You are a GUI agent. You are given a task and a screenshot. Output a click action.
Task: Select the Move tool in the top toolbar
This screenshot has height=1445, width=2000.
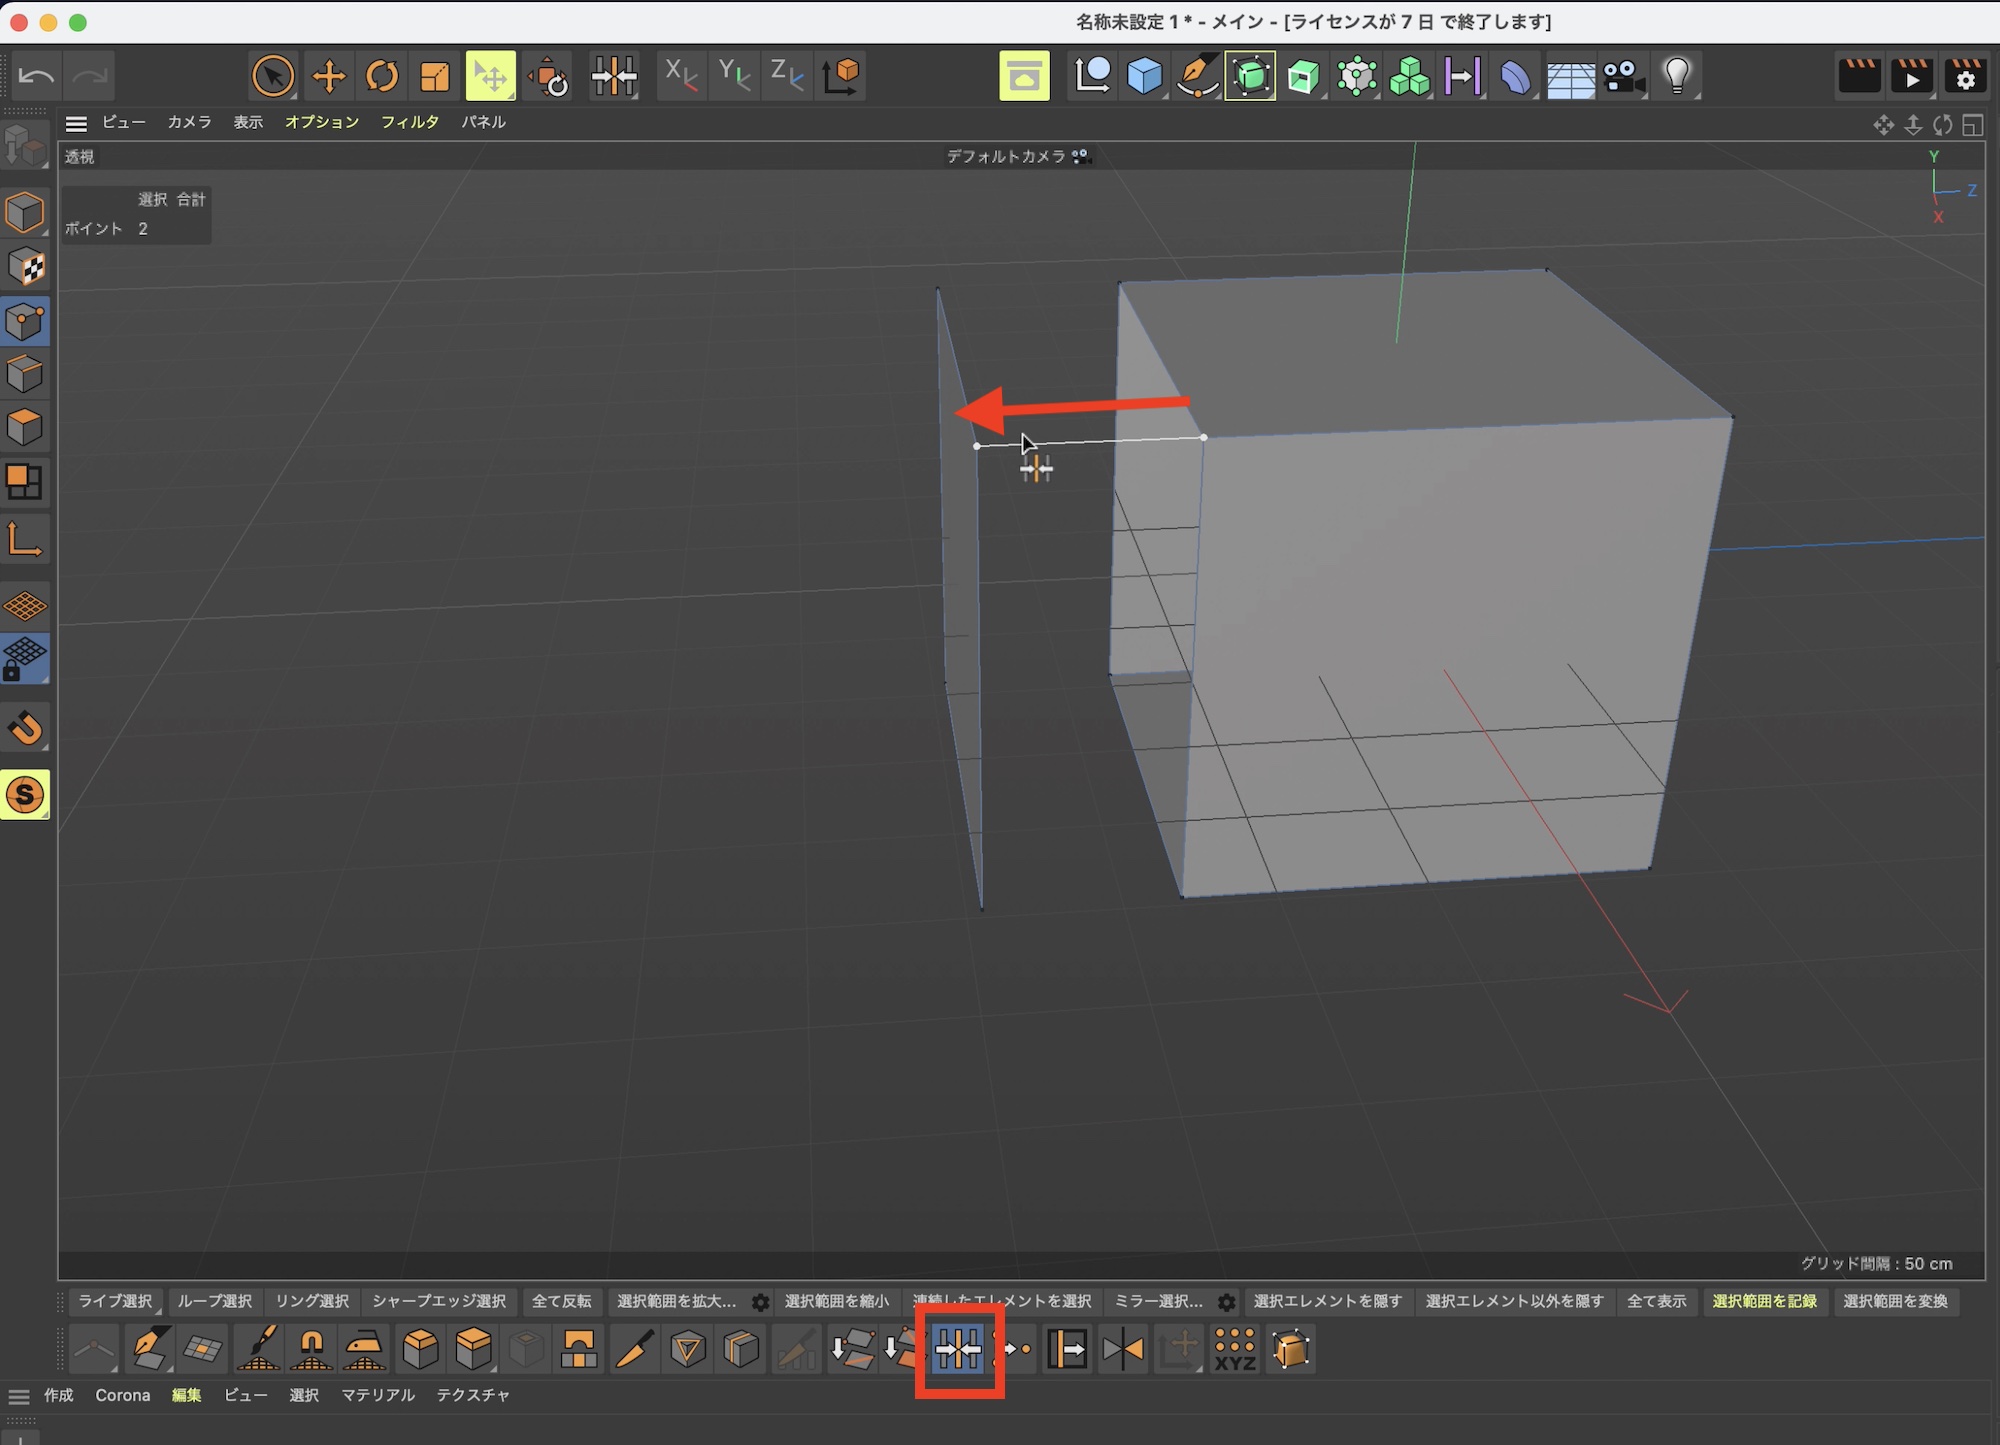tap(328, 76)
